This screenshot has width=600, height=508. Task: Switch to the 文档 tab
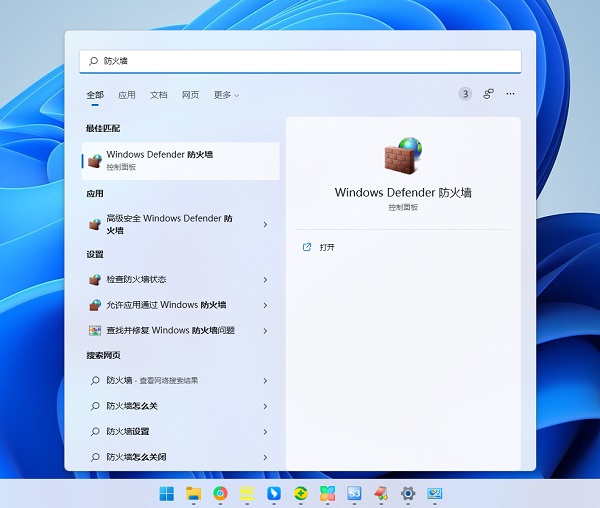[x=158, y=95]
